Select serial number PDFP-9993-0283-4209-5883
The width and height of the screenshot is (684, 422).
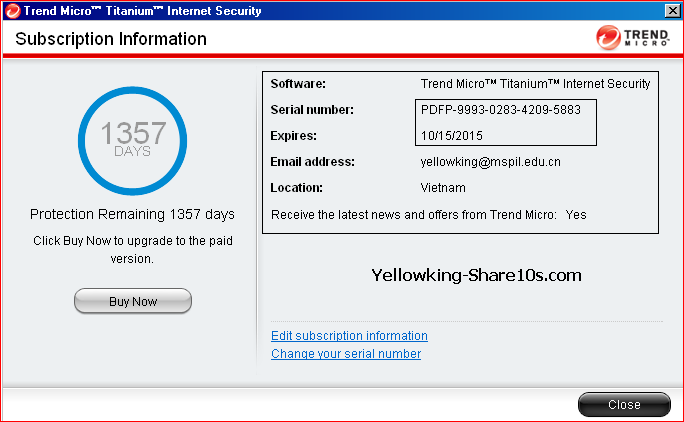[x=500, y=110]
